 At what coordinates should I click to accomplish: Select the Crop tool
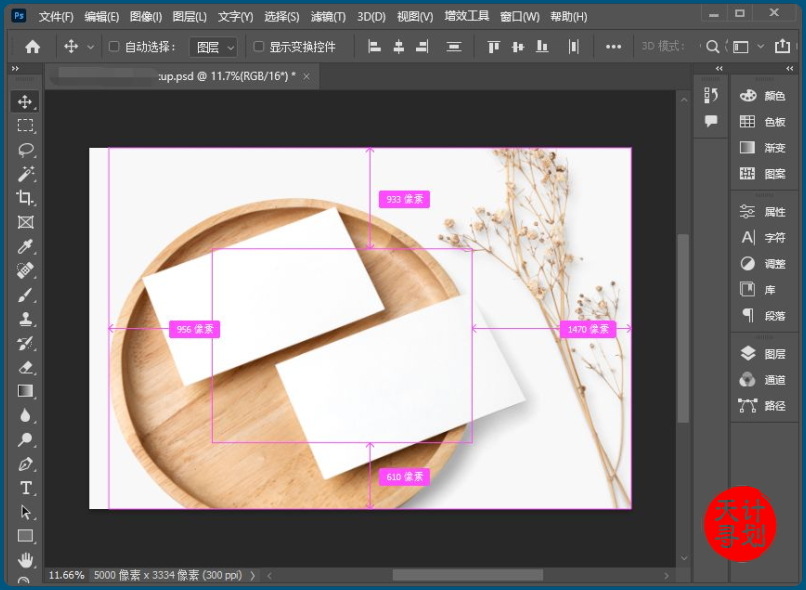(x=25, y=198)
